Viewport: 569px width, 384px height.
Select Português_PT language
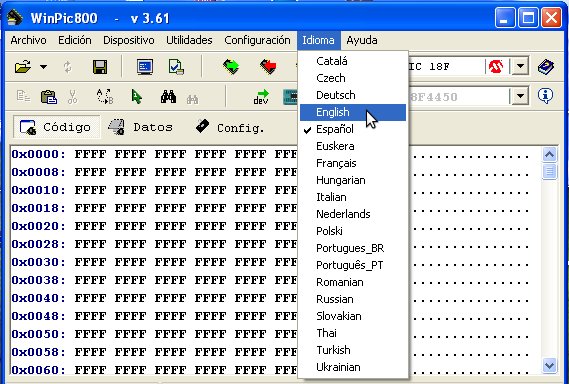click(353, 265)
